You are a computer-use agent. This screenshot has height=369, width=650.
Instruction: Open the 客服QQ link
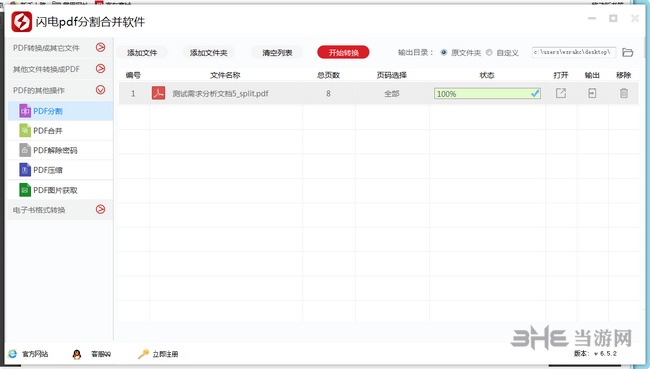coord(101,354)
